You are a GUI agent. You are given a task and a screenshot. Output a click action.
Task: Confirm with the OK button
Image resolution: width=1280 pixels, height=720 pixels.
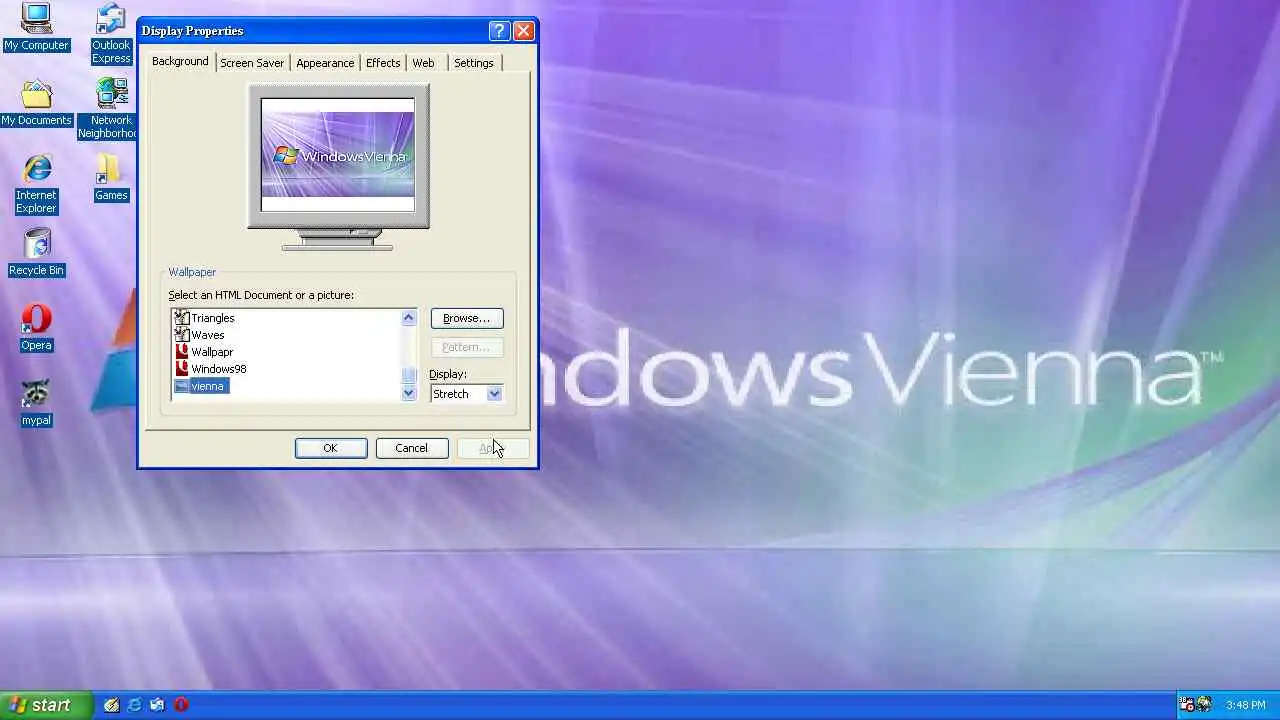coord(331,448)
